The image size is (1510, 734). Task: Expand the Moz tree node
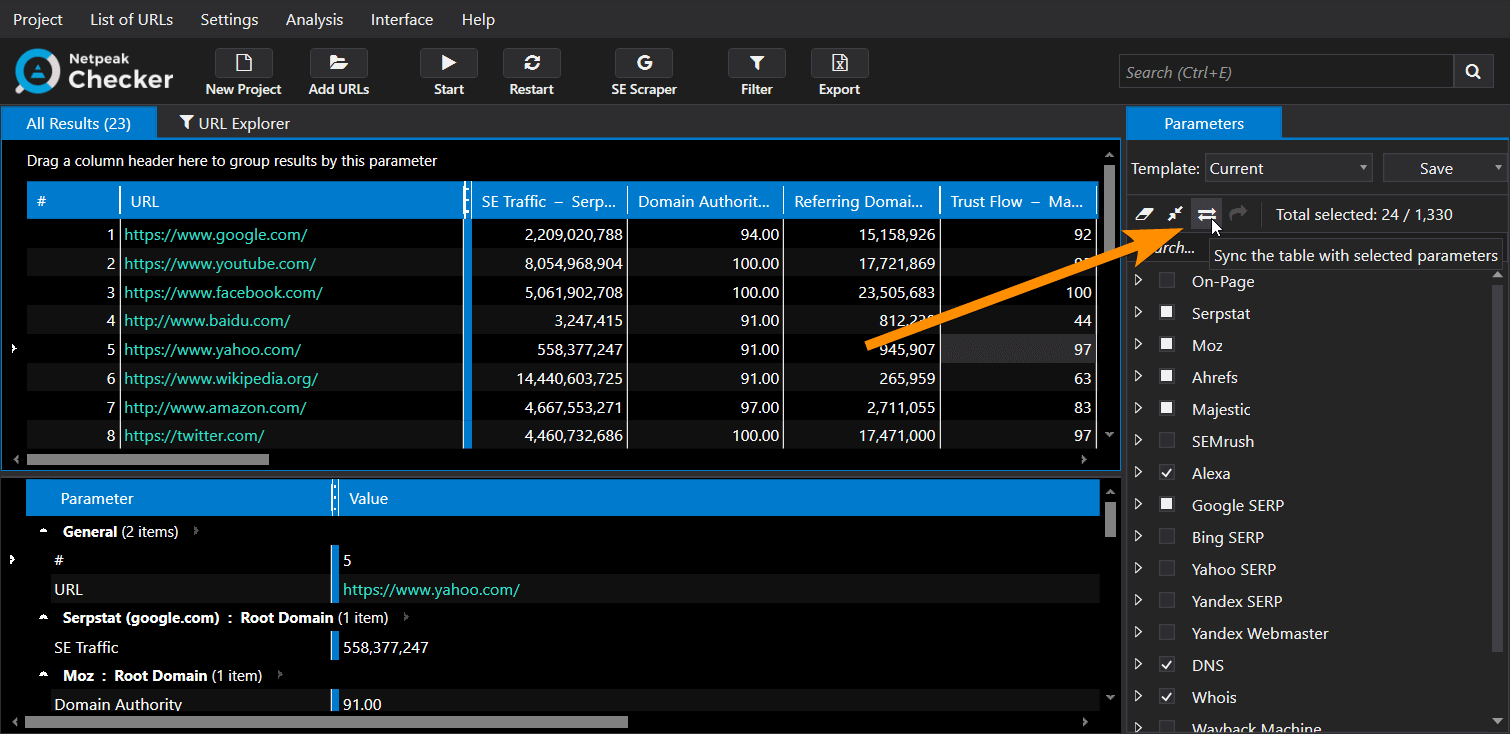click(1138, 345)
